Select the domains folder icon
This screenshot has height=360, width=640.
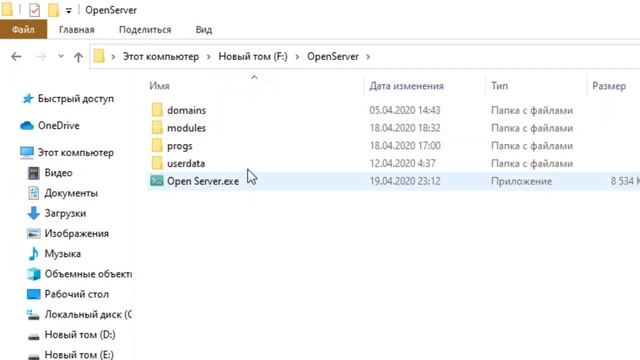(157, 110)
